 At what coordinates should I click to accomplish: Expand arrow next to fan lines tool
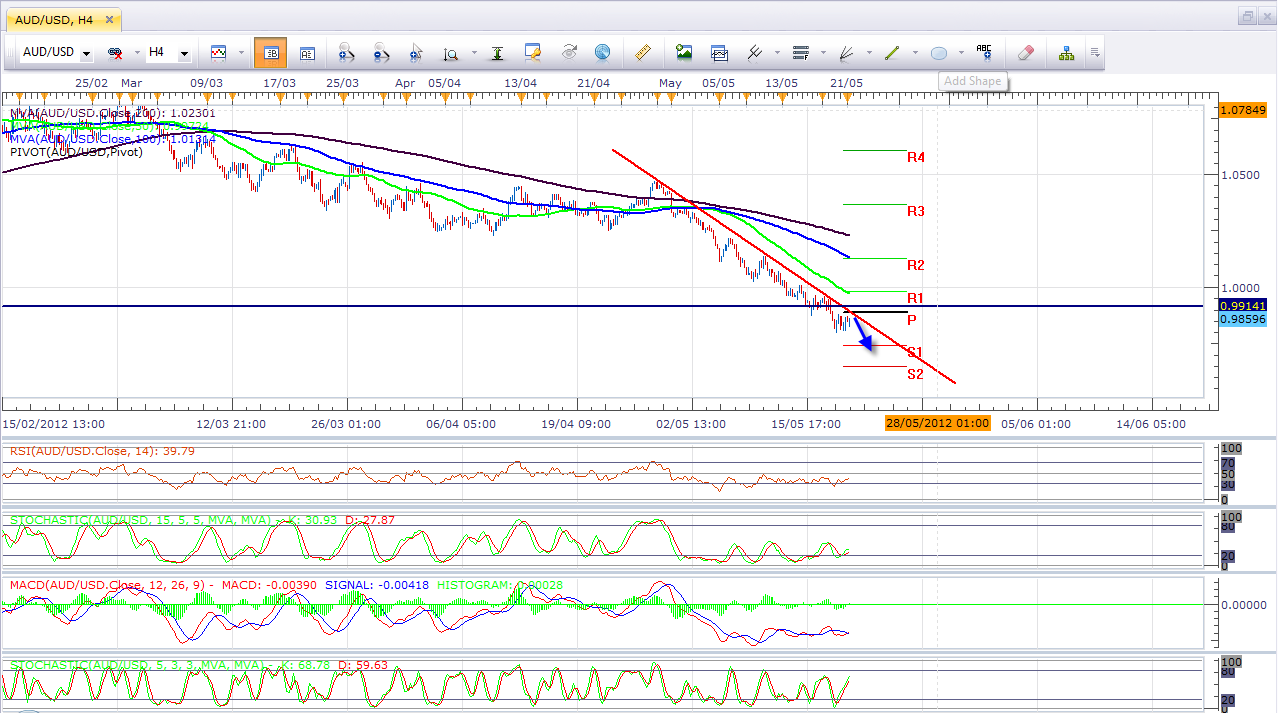coord(868,53)
